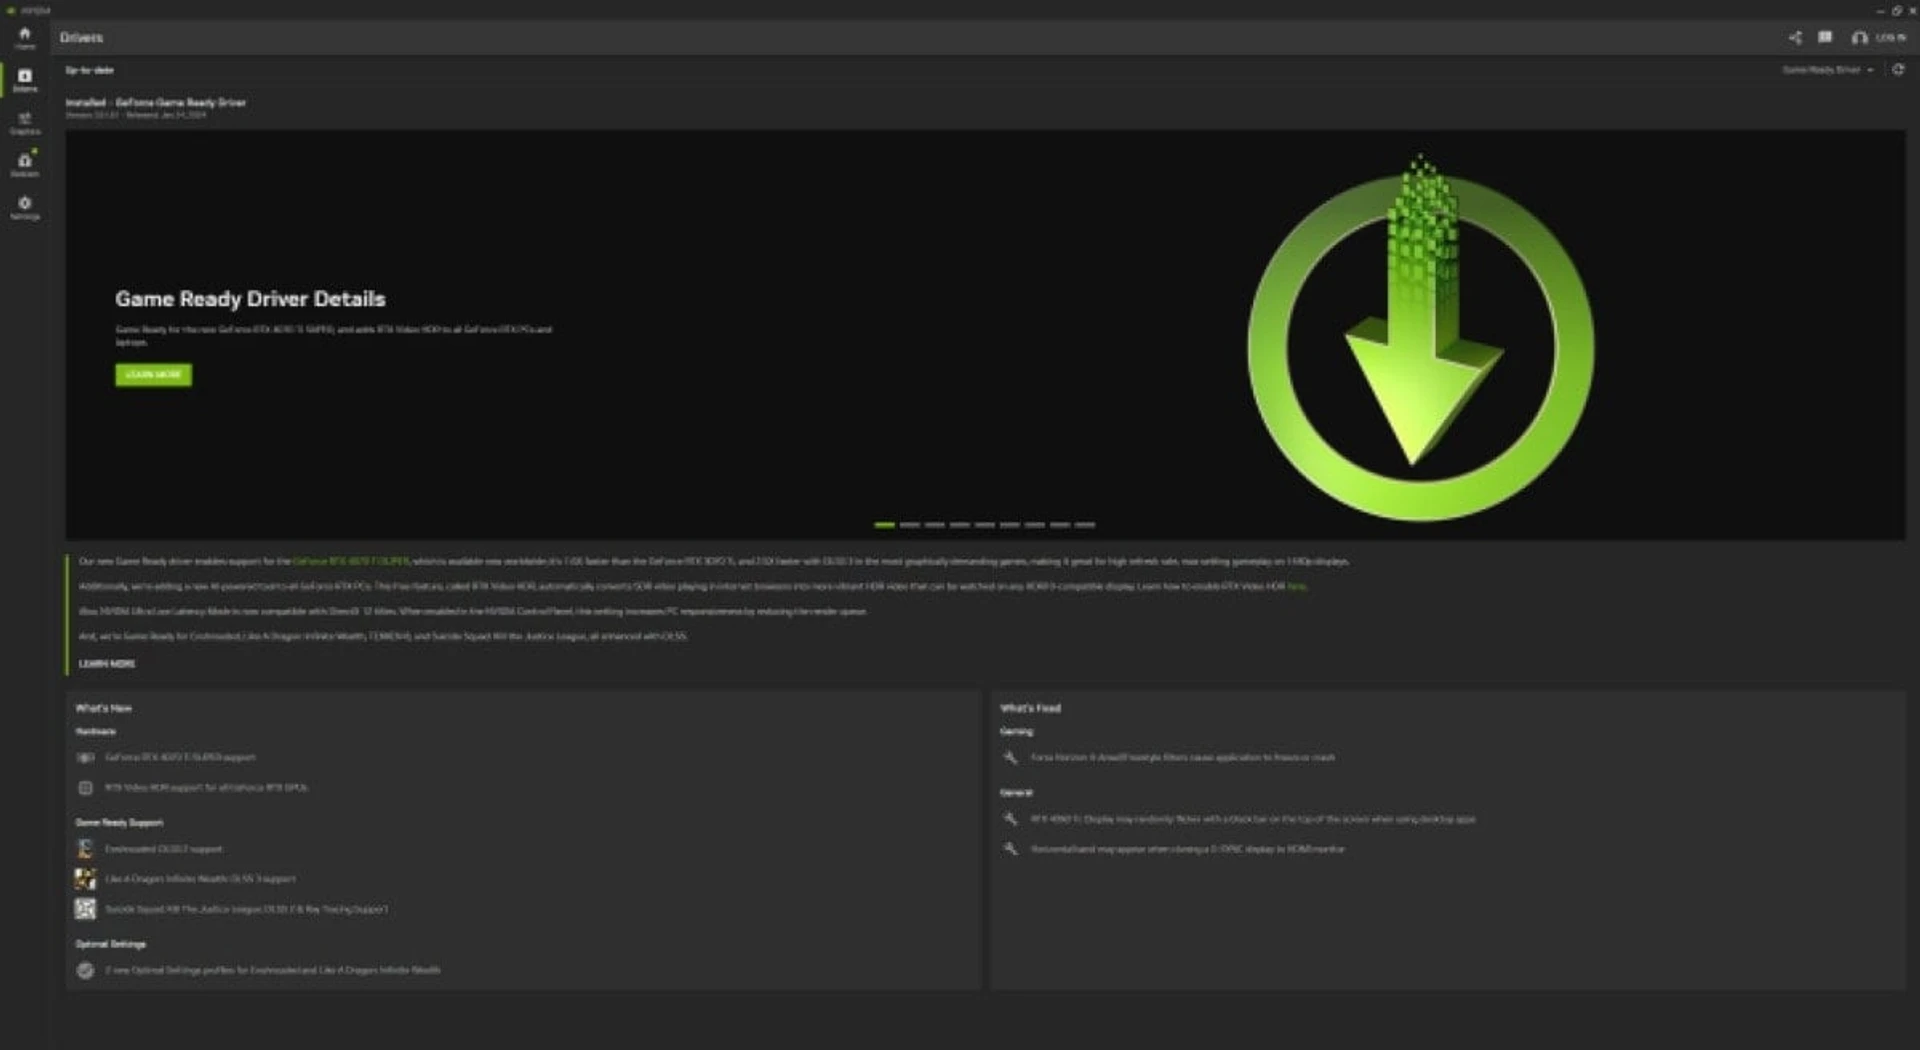
Task: Click the Suicide Squad Kill The Justice League entry
Action: click(x=246, y=909)
